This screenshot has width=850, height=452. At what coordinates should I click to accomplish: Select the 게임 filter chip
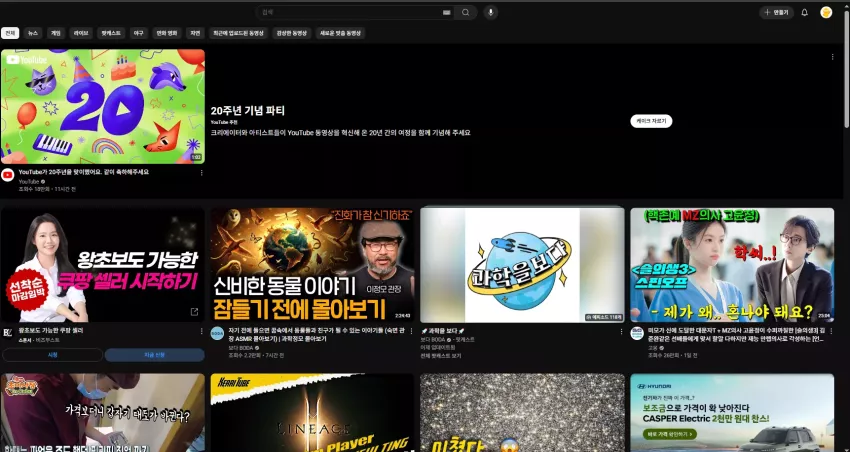pos(56,33)
